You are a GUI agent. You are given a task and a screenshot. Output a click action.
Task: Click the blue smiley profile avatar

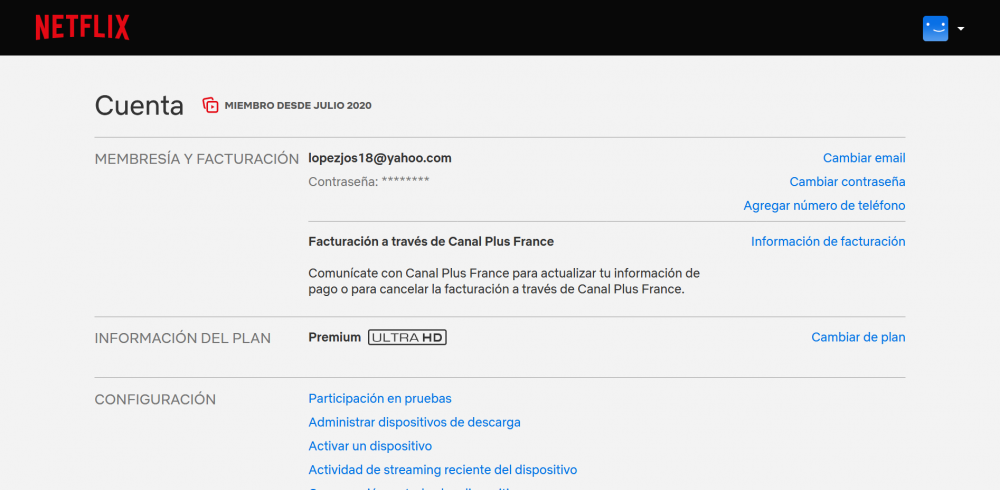tap(934, 28)
